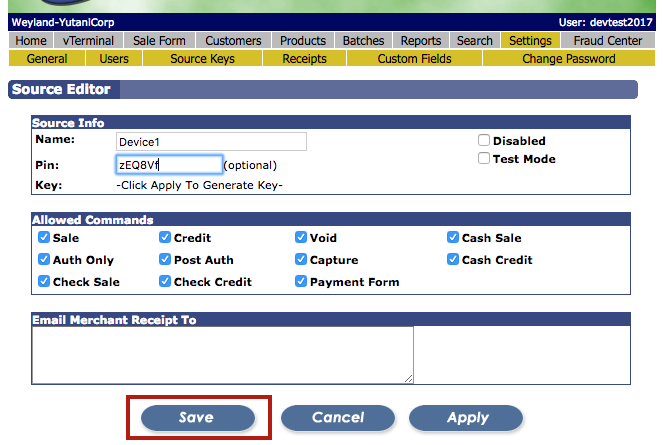663x445 pixels.
Task: Enable the Disabled checkbox
Action: coord(484,141)
